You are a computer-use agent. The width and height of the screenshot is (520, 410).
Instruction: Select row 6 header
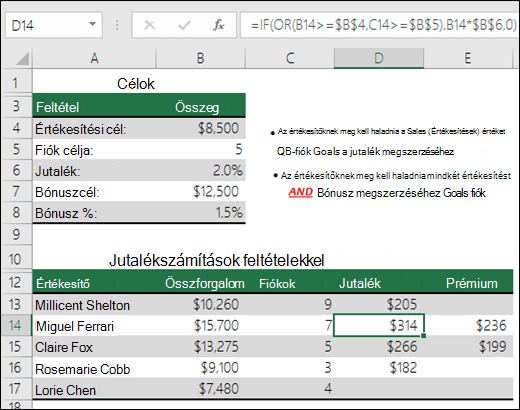[x=16, y=170]
